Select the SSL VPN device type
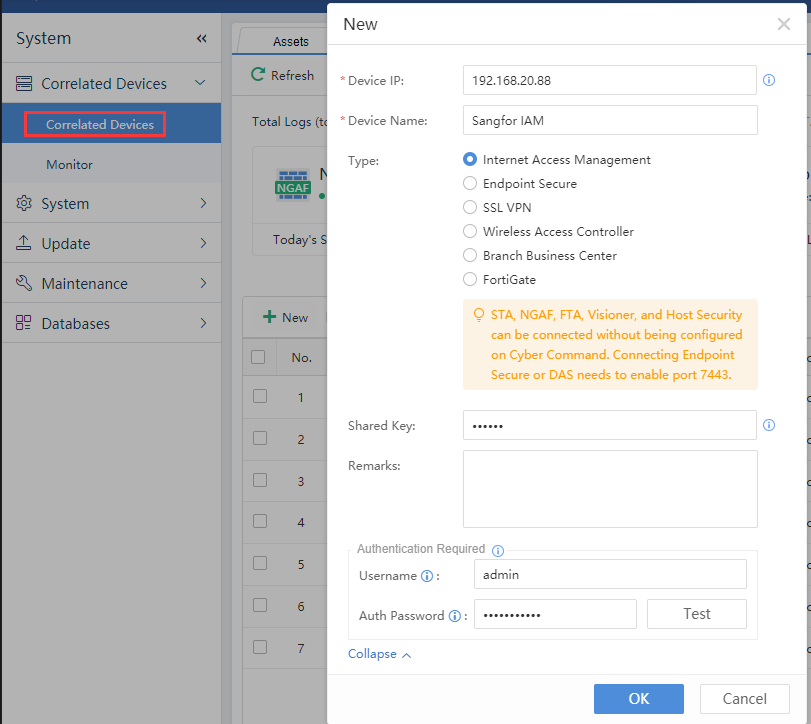 (470, 208)
